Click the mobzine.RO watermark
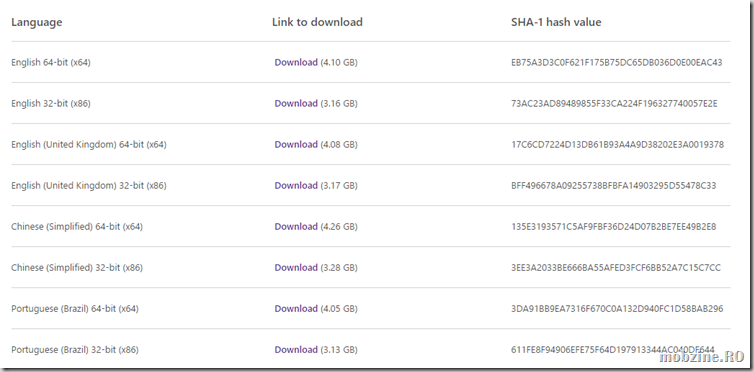Screen dimensions: 754x372 pos(702,357)
